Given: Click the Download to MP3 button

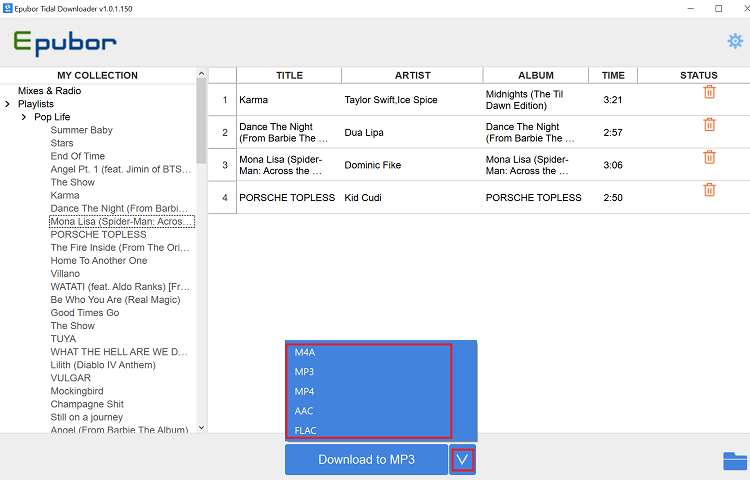Looking at the screenshot, I should point(366,460).
